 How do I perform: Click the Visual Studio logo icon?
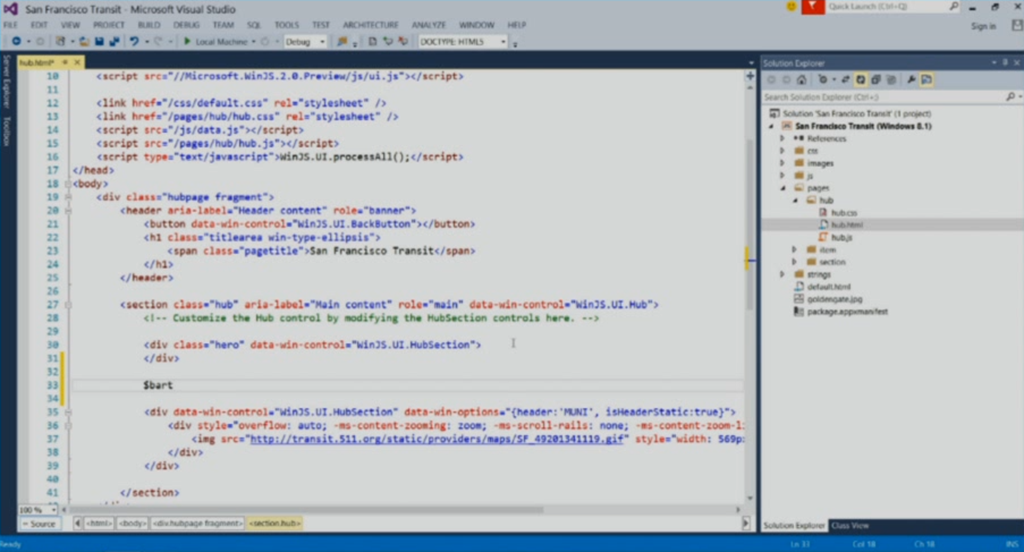tap(10, 8)
